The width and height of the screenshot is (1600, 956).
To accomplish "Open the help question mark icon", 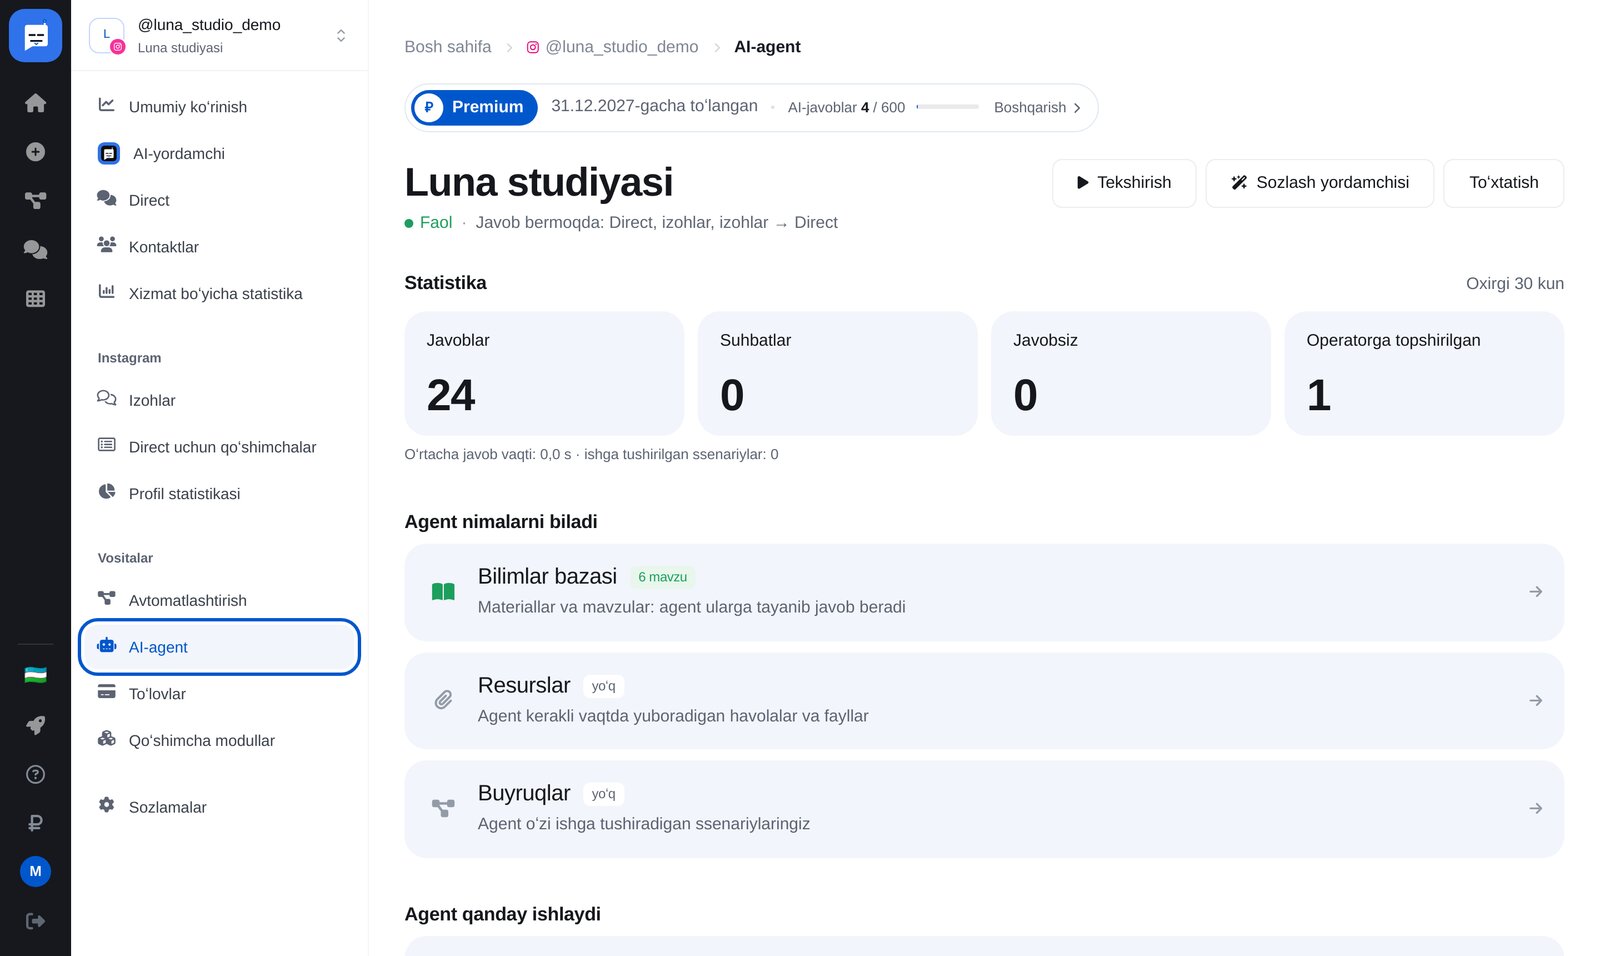I will tap(35, 774).
